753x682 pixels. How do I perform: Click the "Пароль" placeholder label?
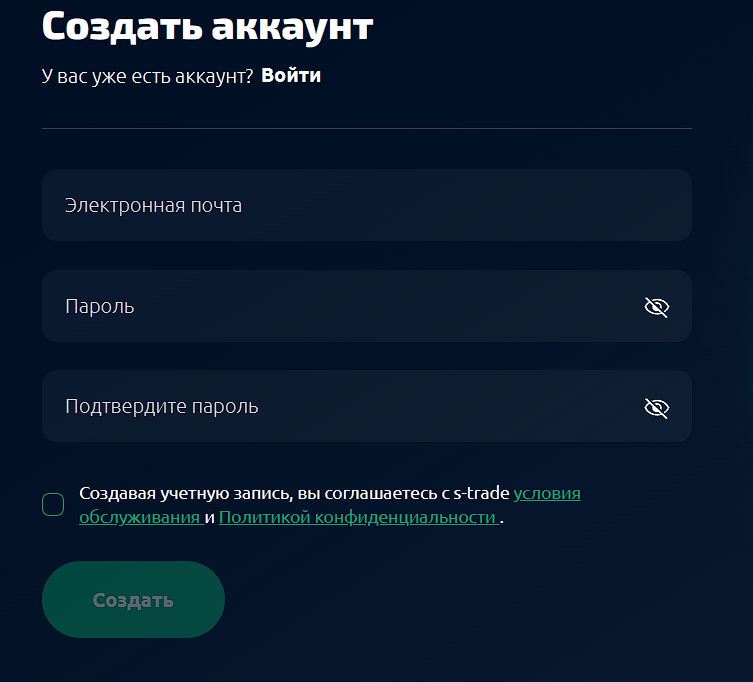[x=99, y=306]
